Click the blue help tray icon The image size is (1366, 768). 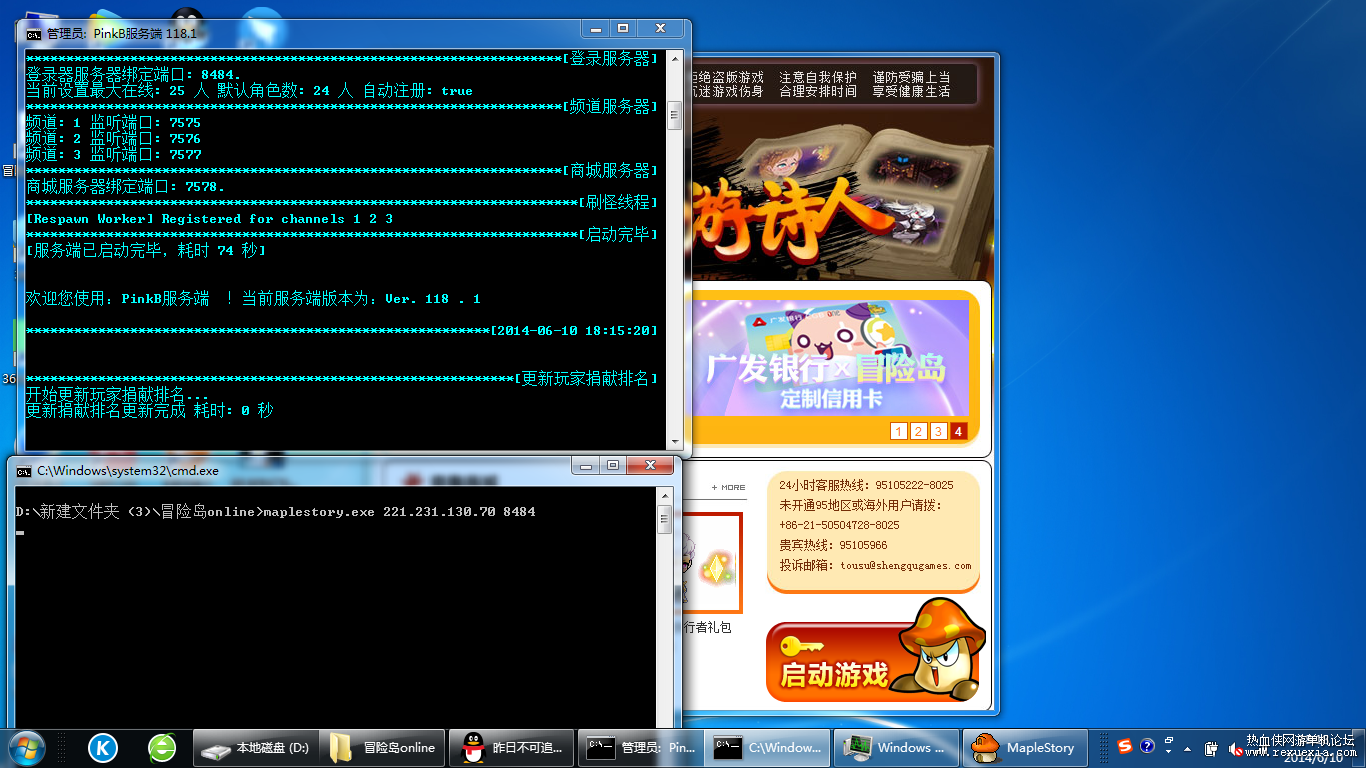click(1147, 746)
